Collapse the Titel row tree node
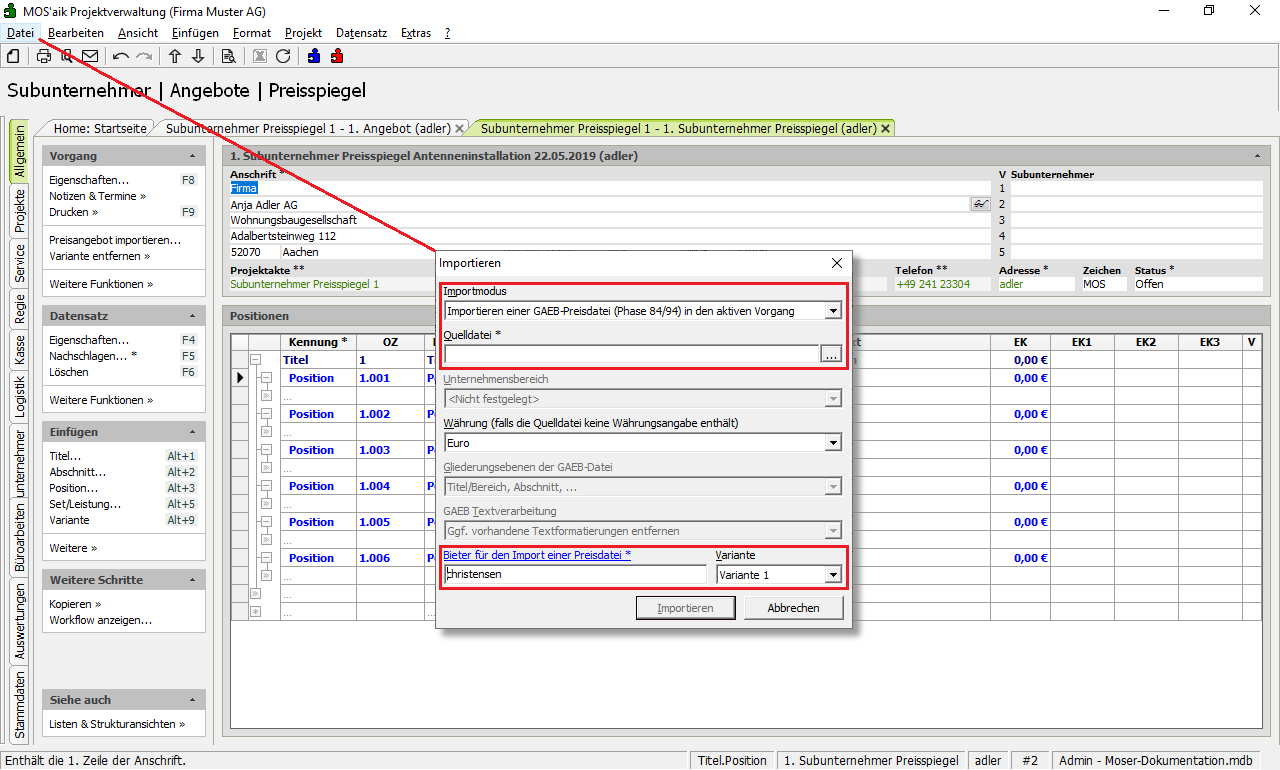 [x=255, y=360]
